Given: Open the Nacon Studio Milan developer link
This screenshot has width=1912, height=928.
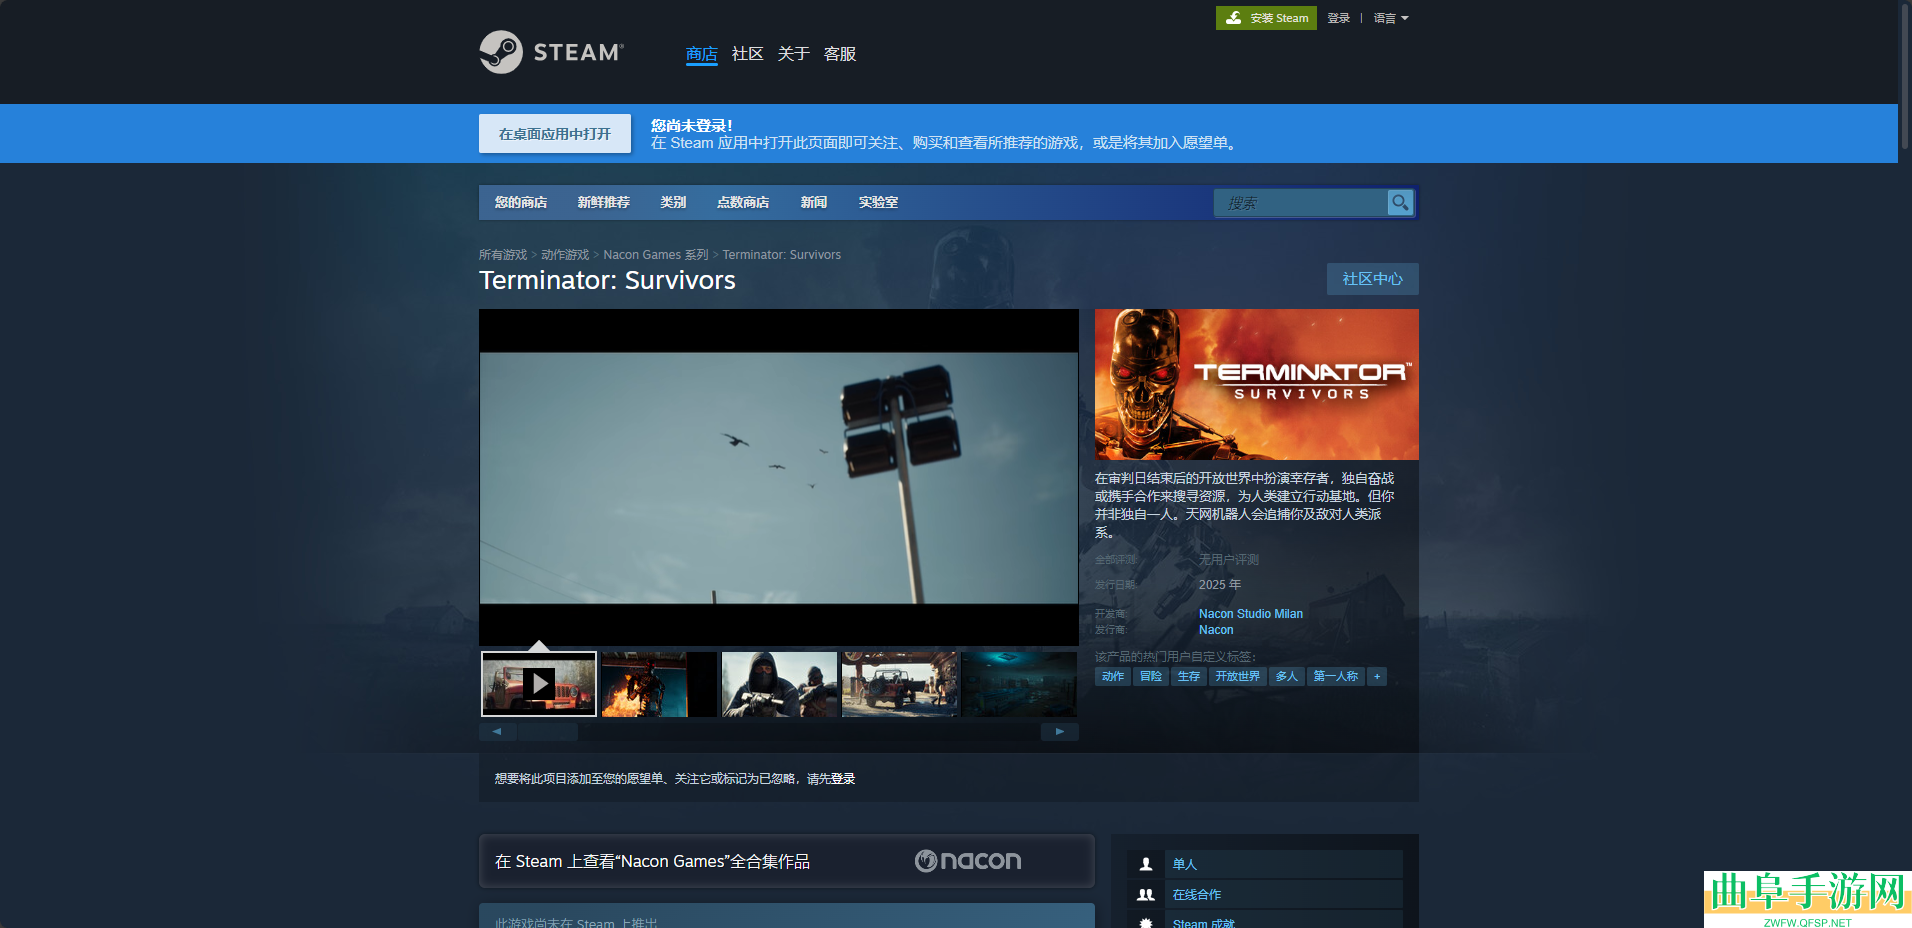Looking at the screenshot, I should (1251, 614).
